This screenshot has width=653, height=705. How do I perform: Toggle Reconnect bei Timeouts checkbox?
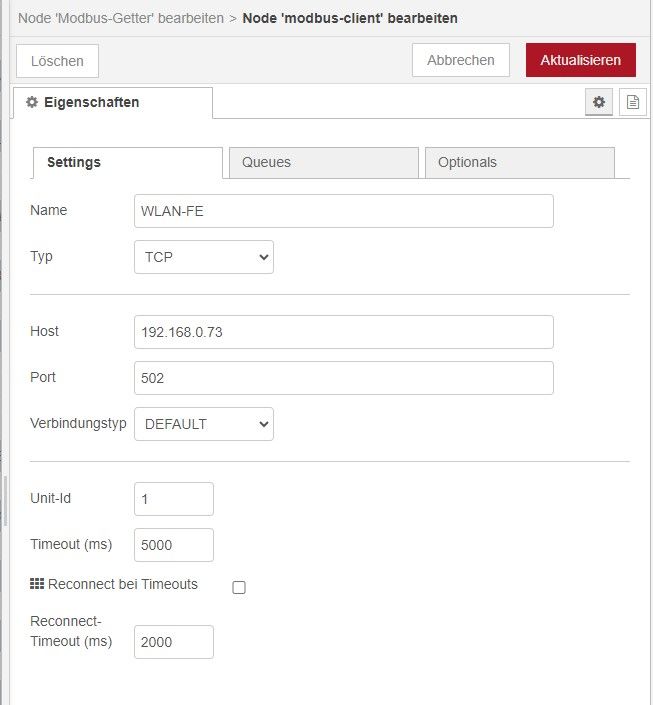point(239,587)
